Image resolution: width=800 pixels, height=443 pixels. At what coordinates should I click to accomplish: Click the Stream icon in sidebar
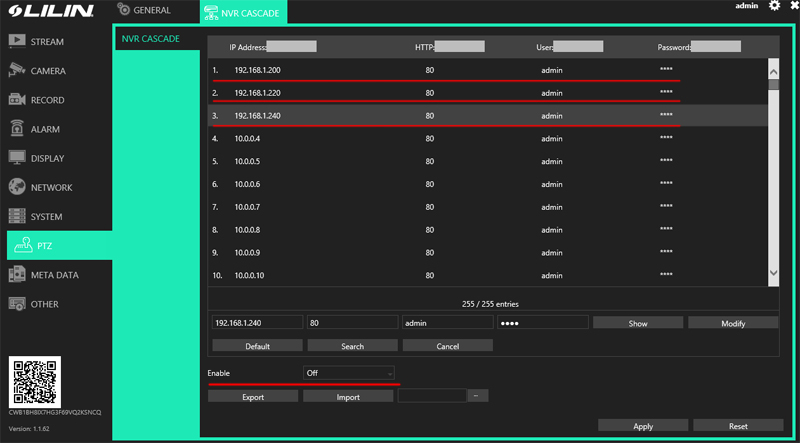(x=17, y=42)
